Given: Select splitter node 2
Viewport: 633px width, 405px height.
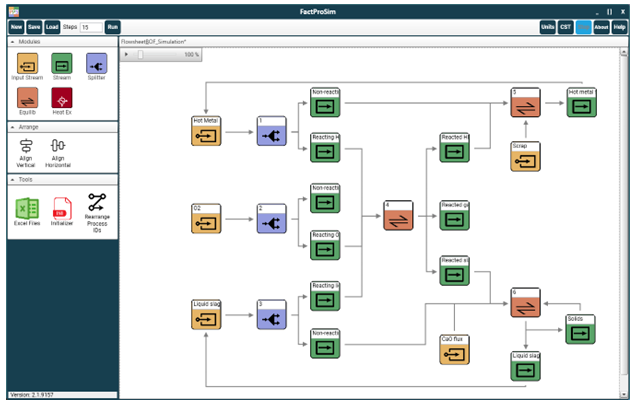Looking at the screenshot, I should click(272, 218).
